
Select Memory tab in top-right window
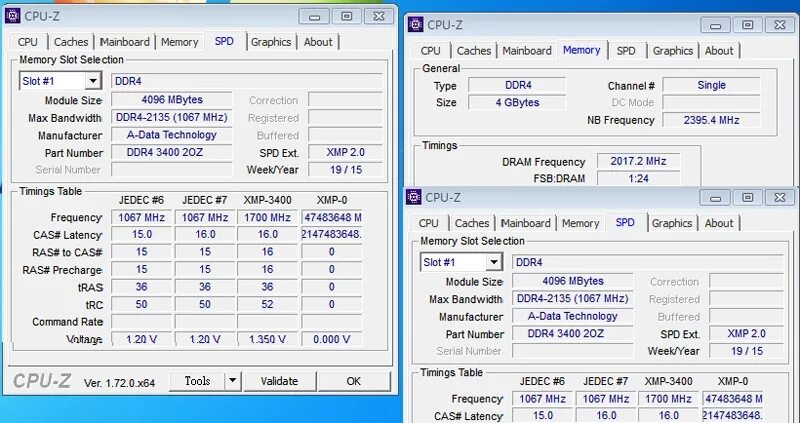(582, 49)
